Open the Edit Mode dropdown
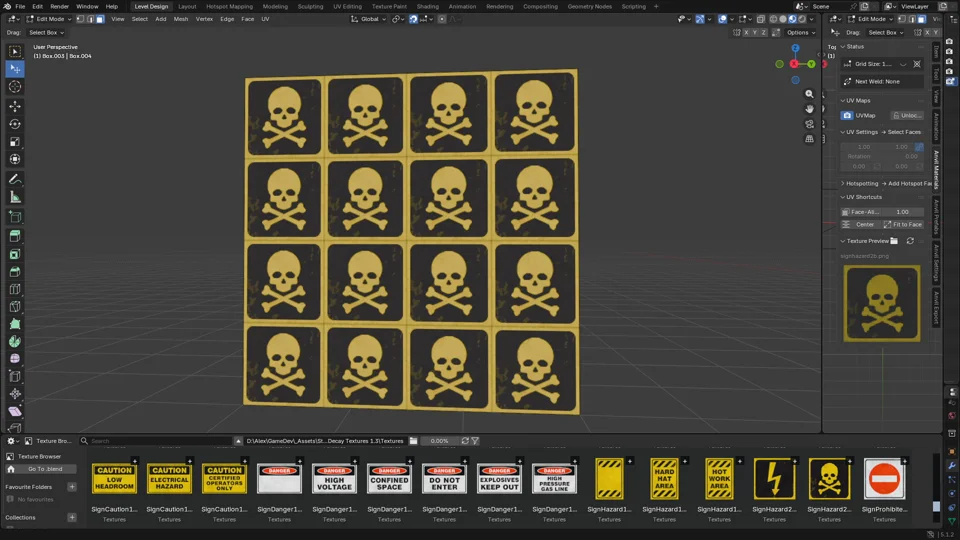 48,19
